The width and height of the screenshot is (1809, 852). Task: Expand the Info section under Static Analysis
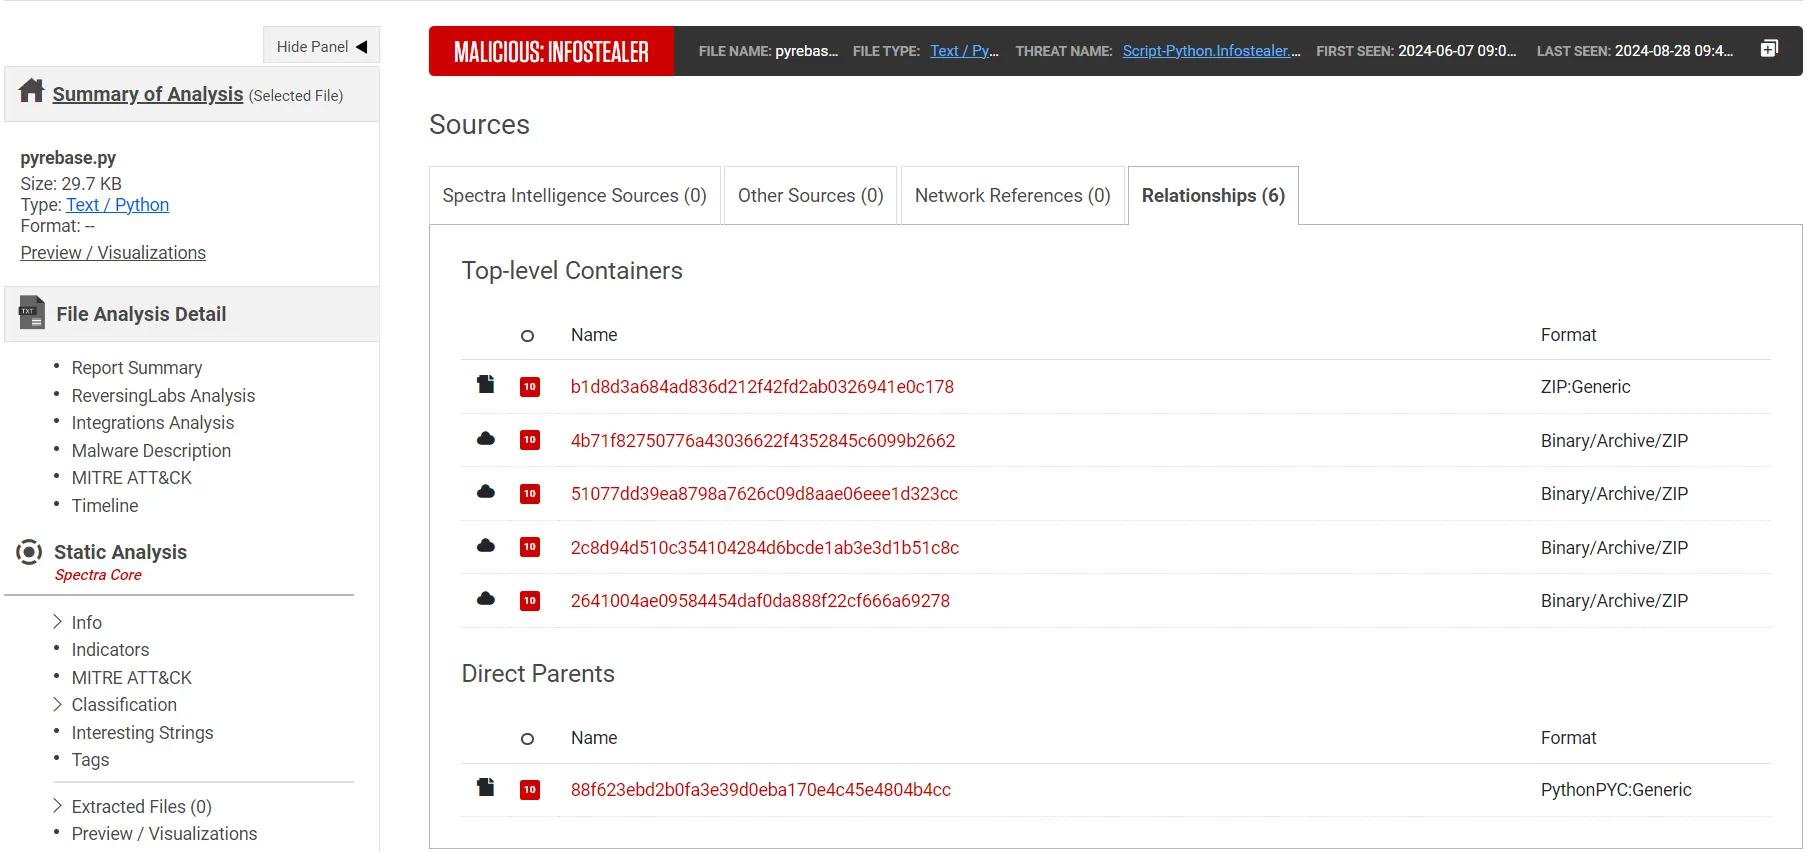click(58, 622)
